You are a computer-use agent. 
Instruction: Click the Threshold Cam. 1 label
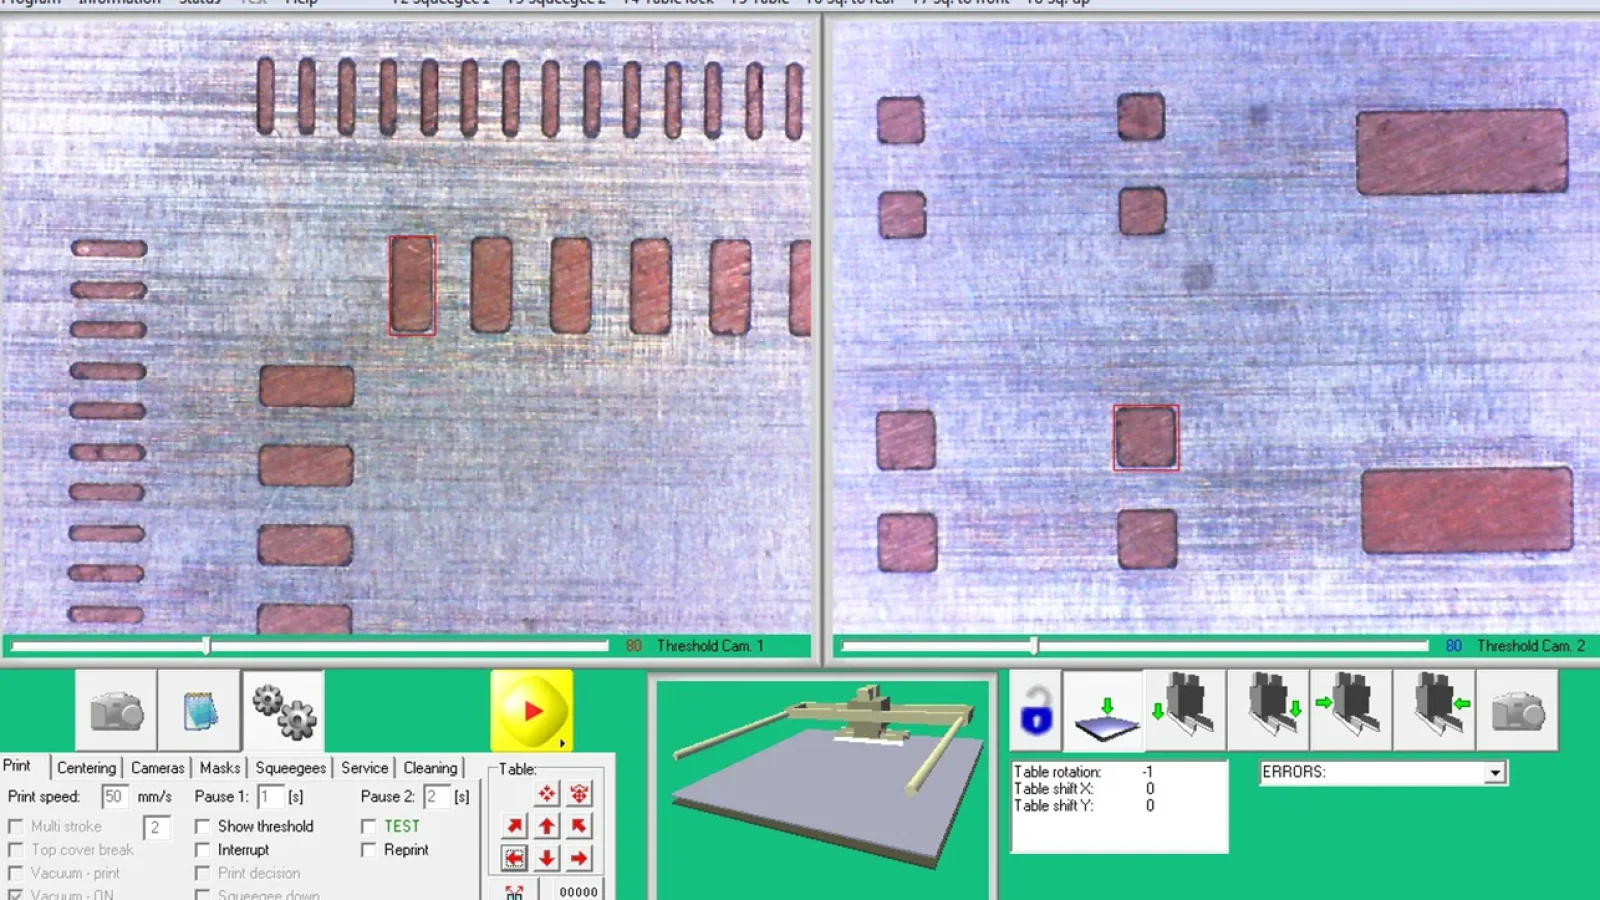point(710,646)
